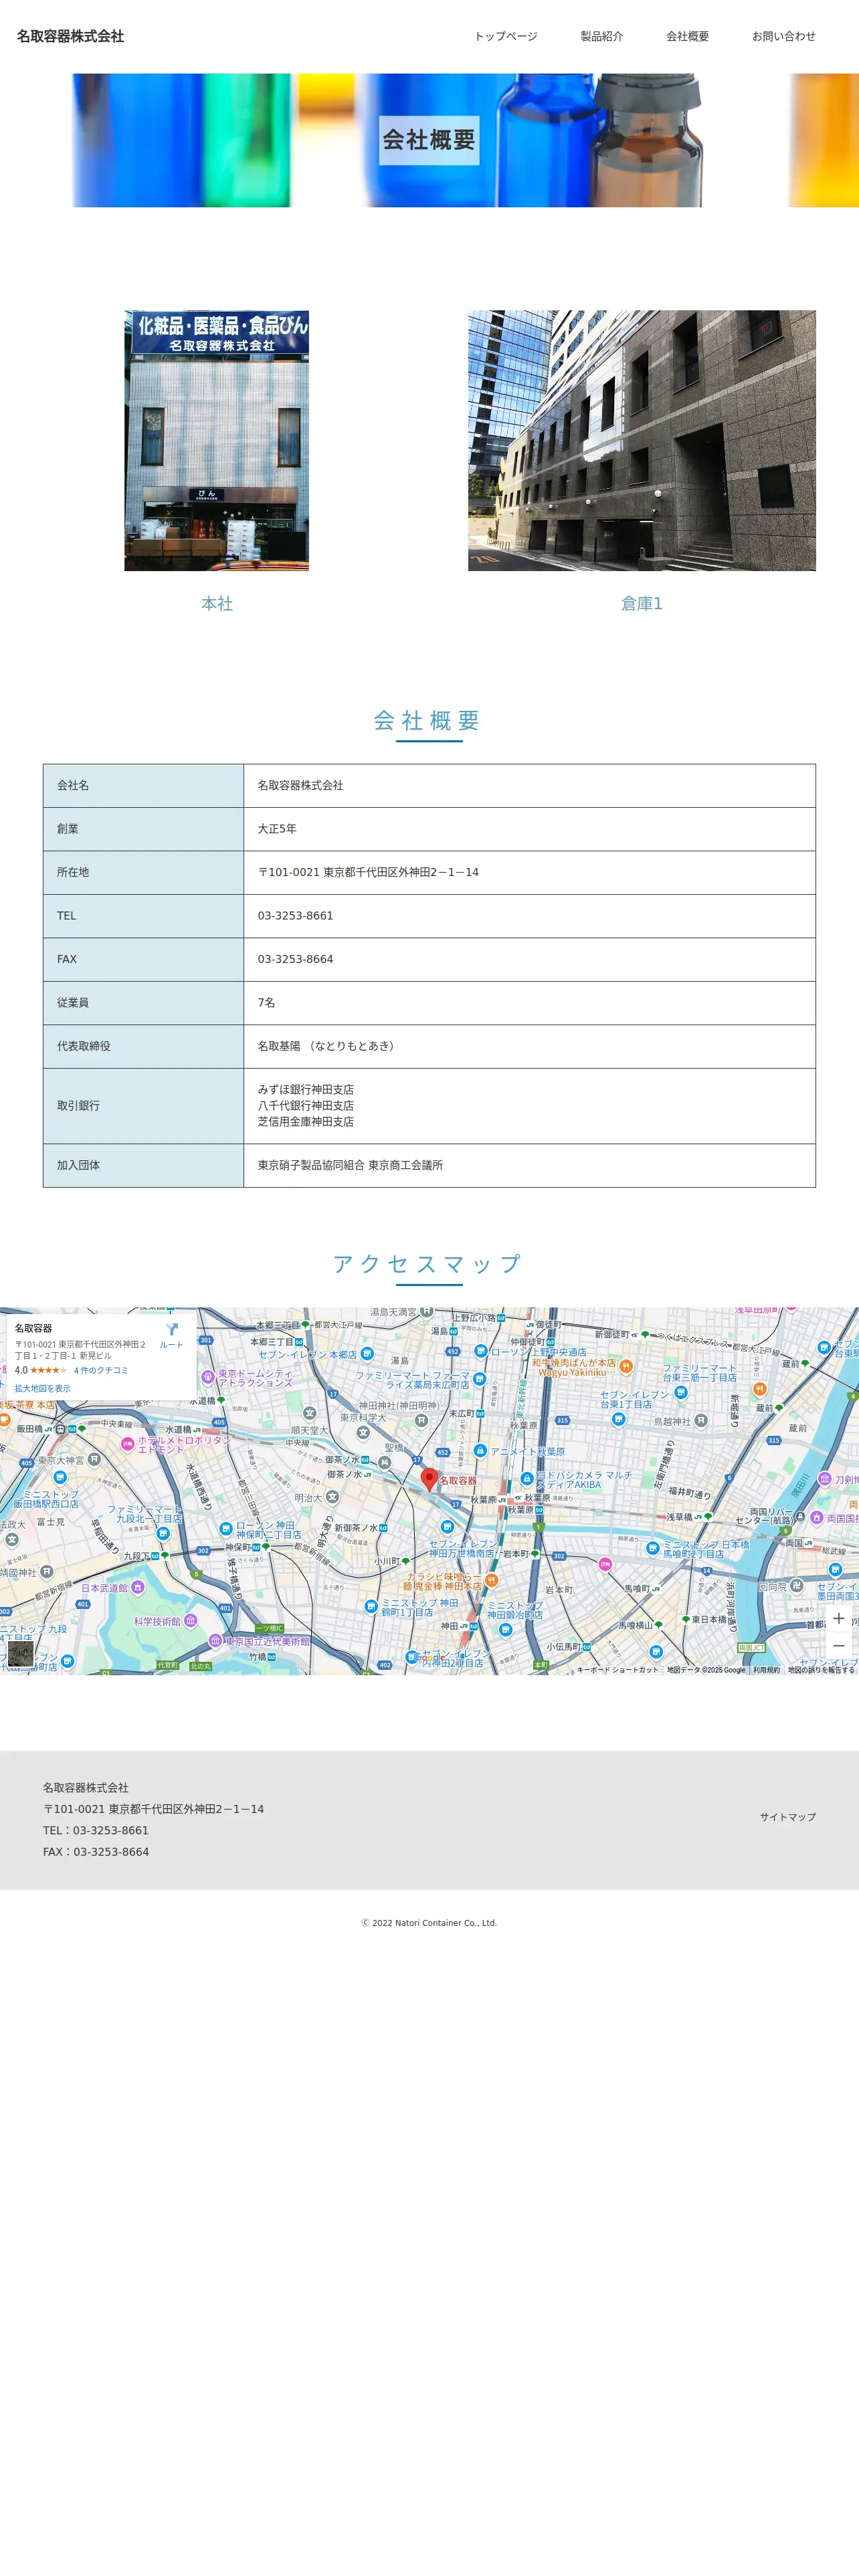Click the 科学技術館 museum marker
The image size is (859, 2576).
click(190, 1621)
